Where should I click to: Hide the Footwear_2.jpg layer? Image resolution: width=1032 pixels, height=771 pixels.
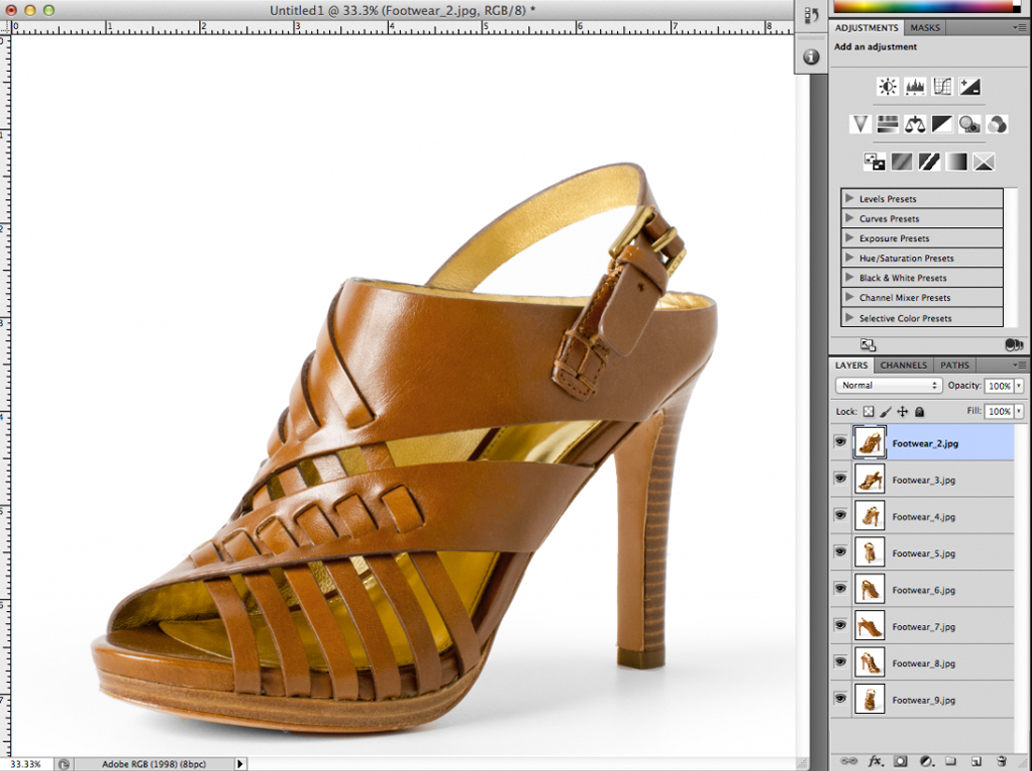point(840,442)
